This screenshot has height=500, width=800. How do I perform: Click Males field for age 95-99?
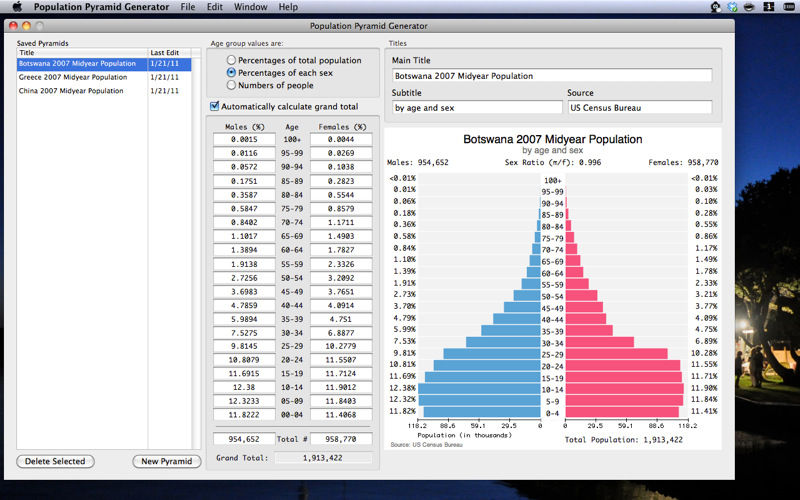click(x=244, y=153)
